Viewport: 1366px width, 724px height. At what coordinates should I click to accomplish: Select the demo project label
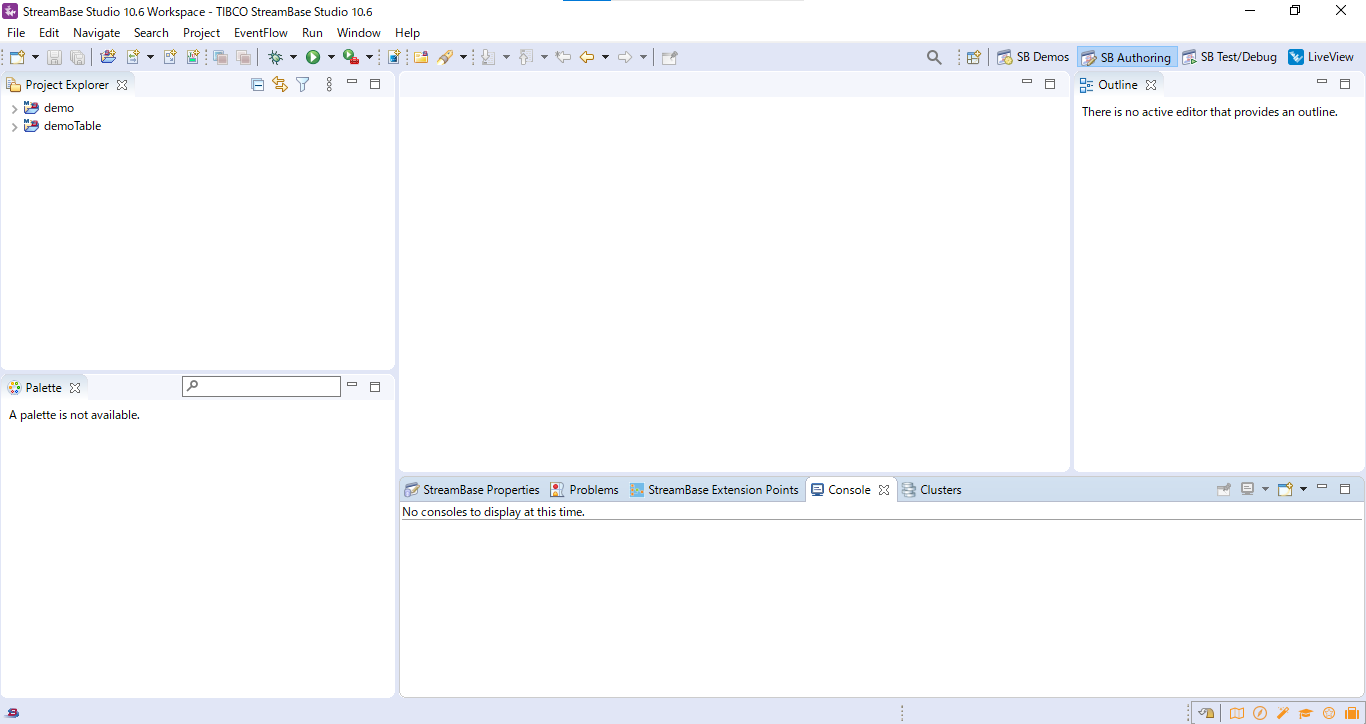59,108
